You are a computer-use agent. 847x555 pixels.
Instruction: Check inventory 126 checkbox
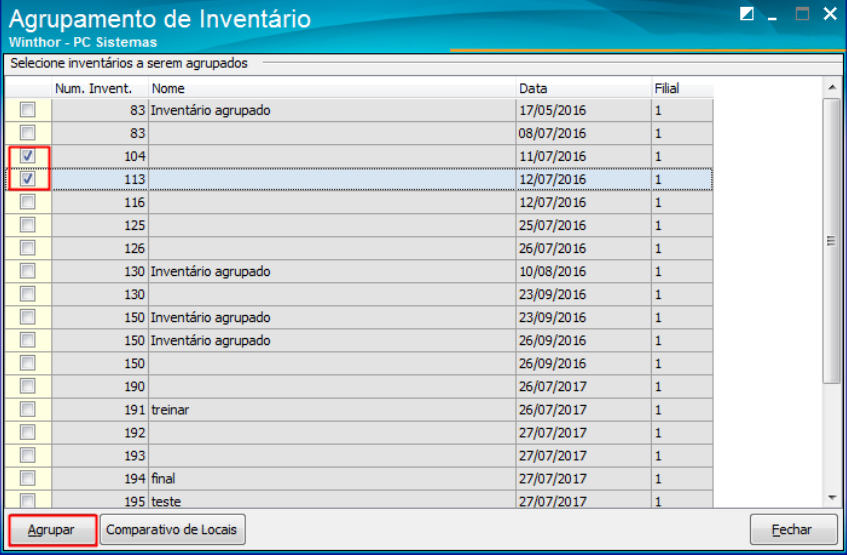pyautogui.click(x=28, y=248)
